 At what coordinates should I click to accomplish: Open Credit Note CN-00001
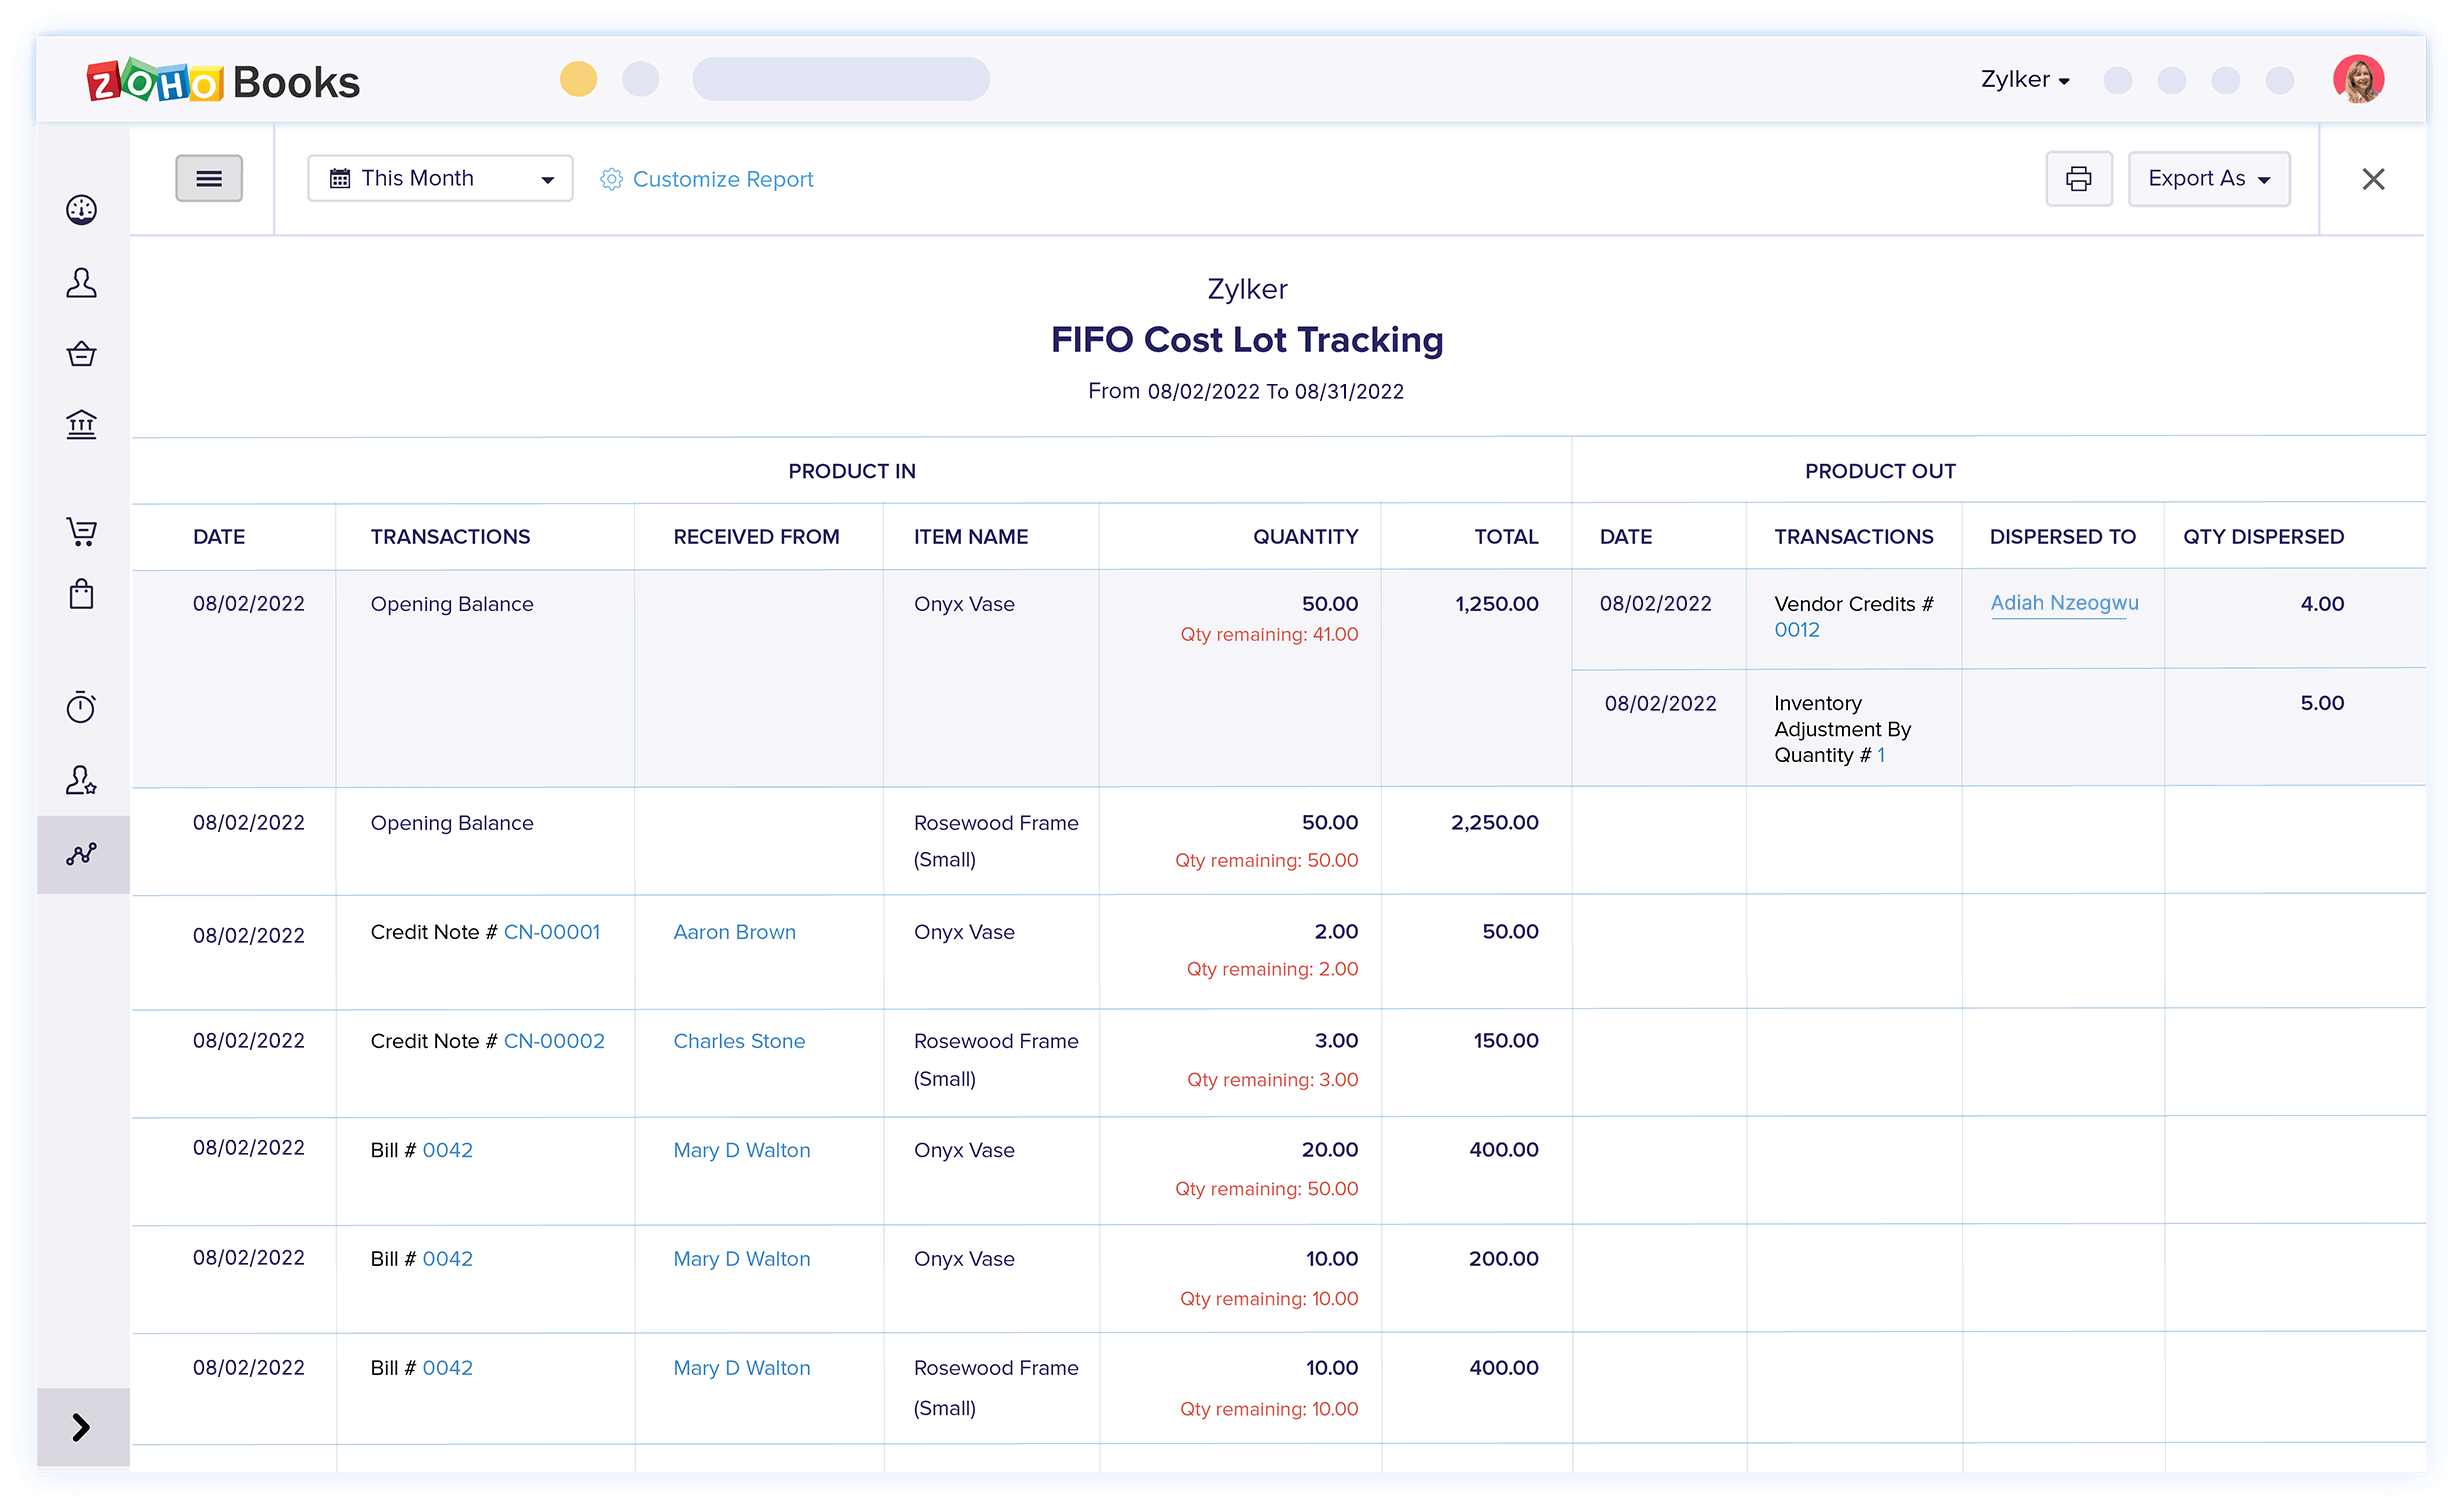click(x=552, y=931)
